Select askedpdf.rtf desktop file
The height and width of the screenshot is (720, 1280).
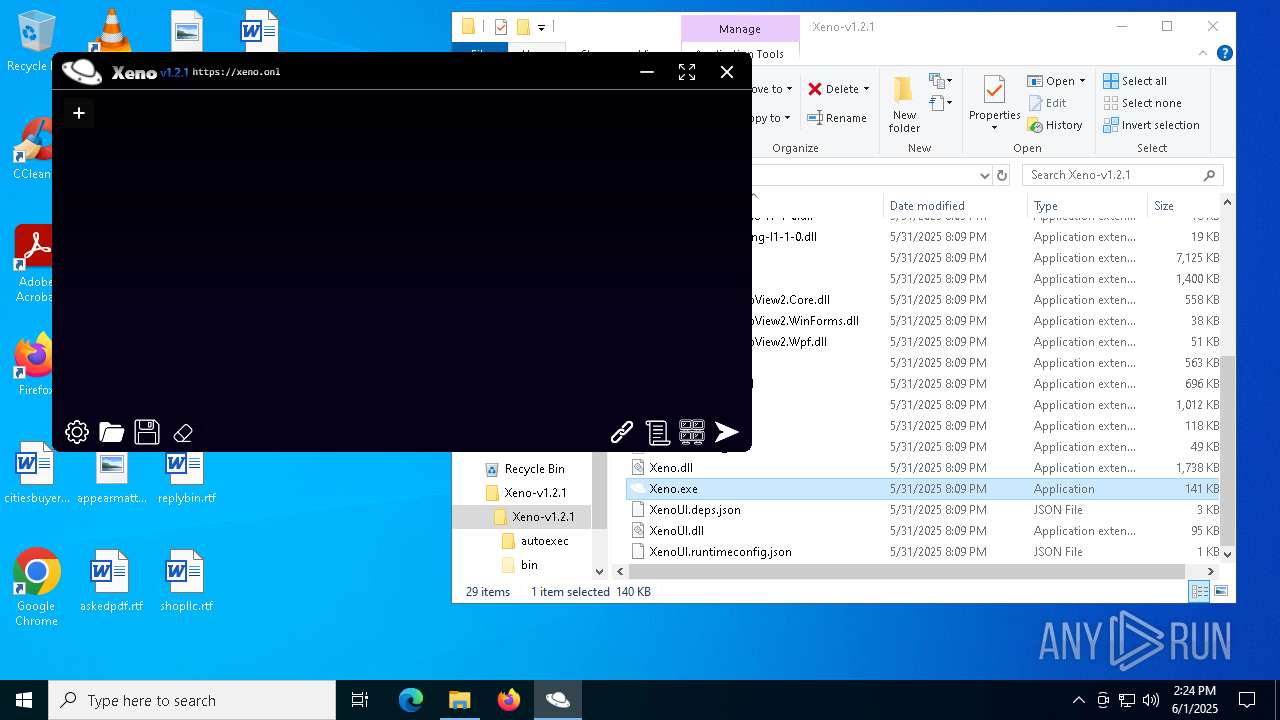click(x=110, y=581)
